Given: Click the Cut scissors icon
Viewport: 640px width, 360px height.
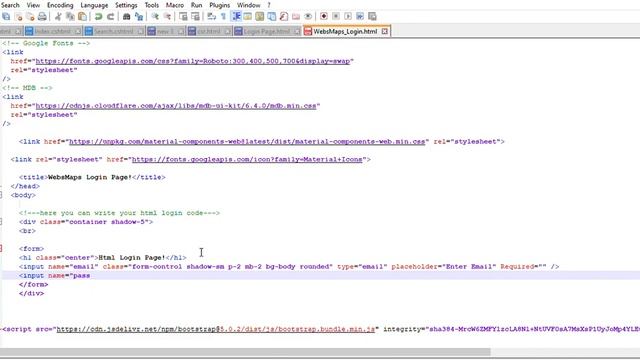Looking at the screenshot, I should (58, 16).
